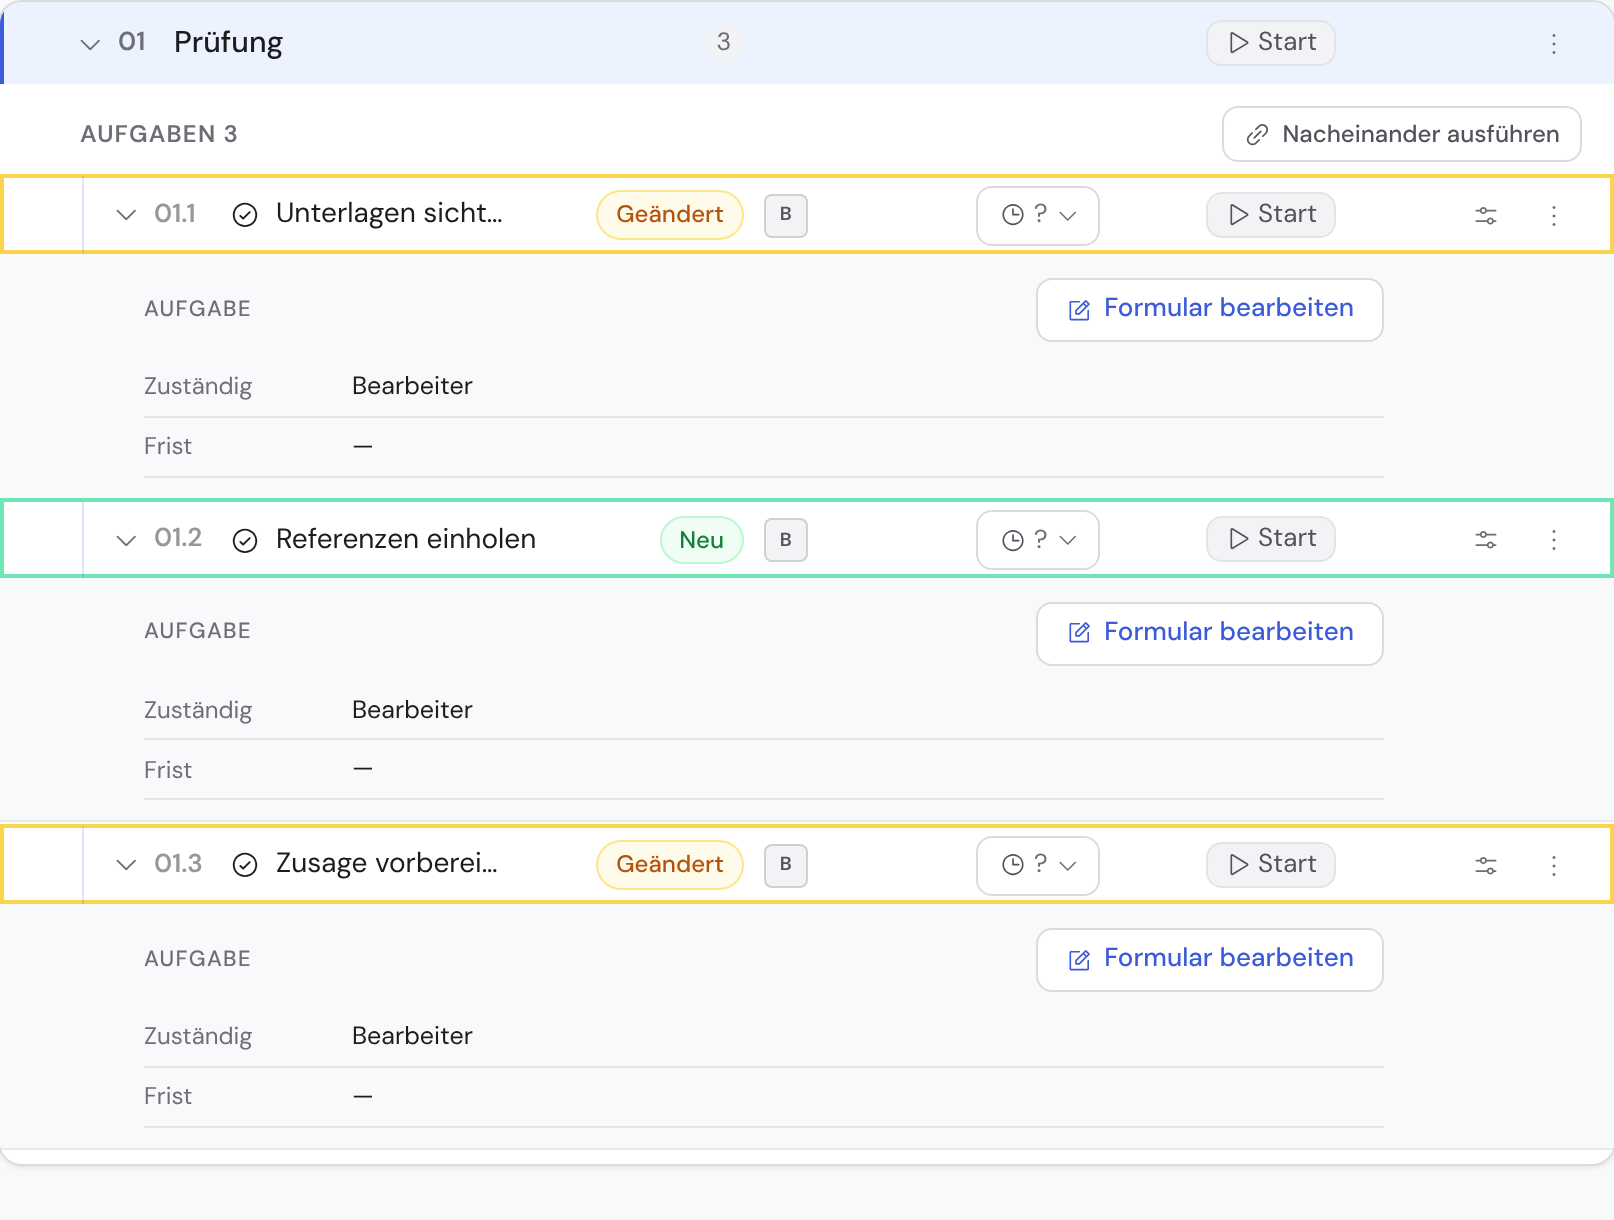Click the B assignee badge on 01.1
Image resolution: width=1614 pixels, height=1220 pixels.
786,215
